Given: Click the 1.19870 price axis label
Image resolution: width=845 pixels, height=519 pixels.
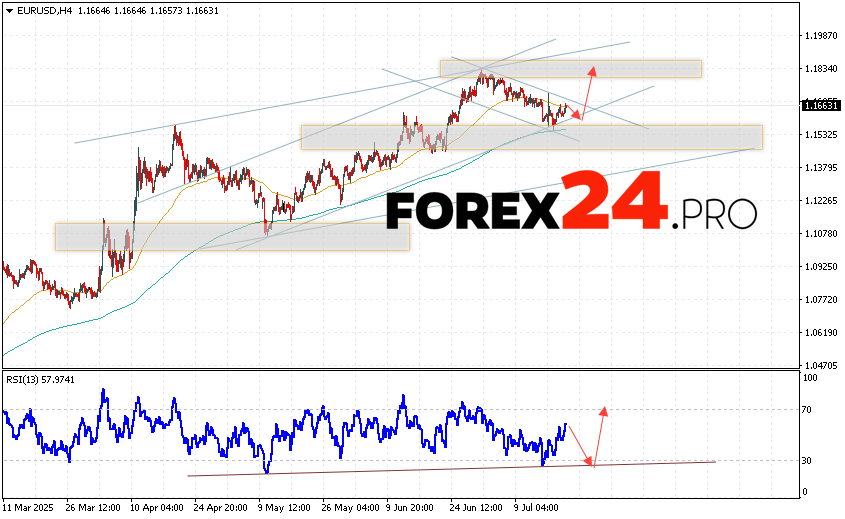Looking at the screenshot, I should tap(820, 35).
